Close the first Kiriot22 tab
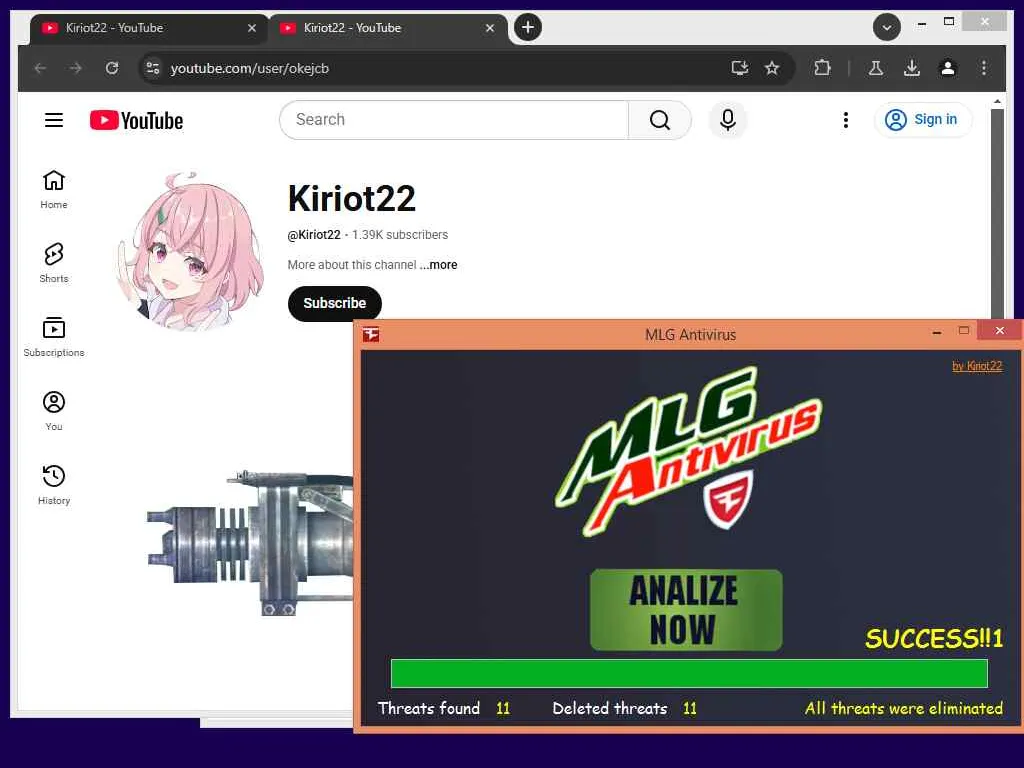1024x768 pixels. tap(251, 28)
